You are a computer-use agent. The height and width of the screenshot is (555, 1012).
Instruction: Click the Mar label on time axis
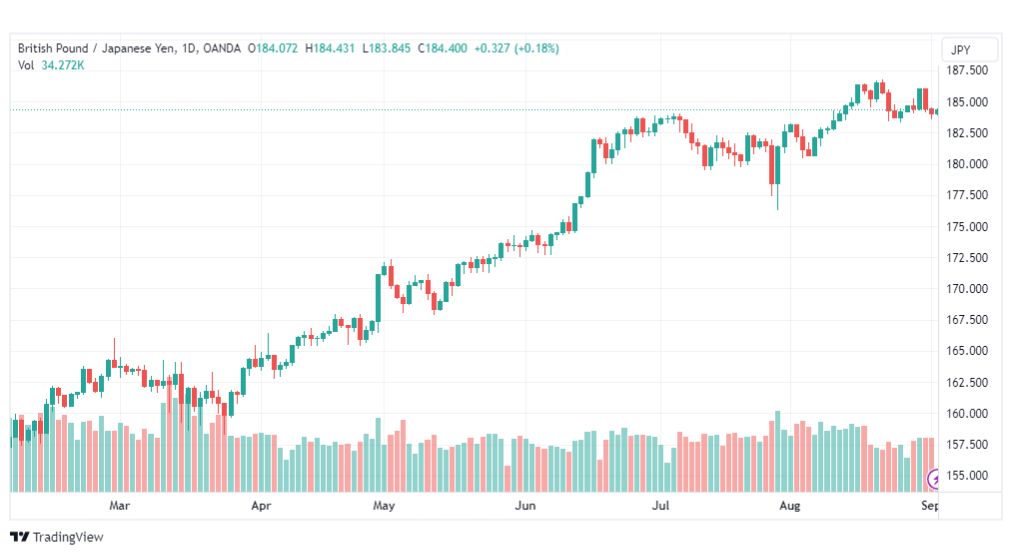click(119, 505)
